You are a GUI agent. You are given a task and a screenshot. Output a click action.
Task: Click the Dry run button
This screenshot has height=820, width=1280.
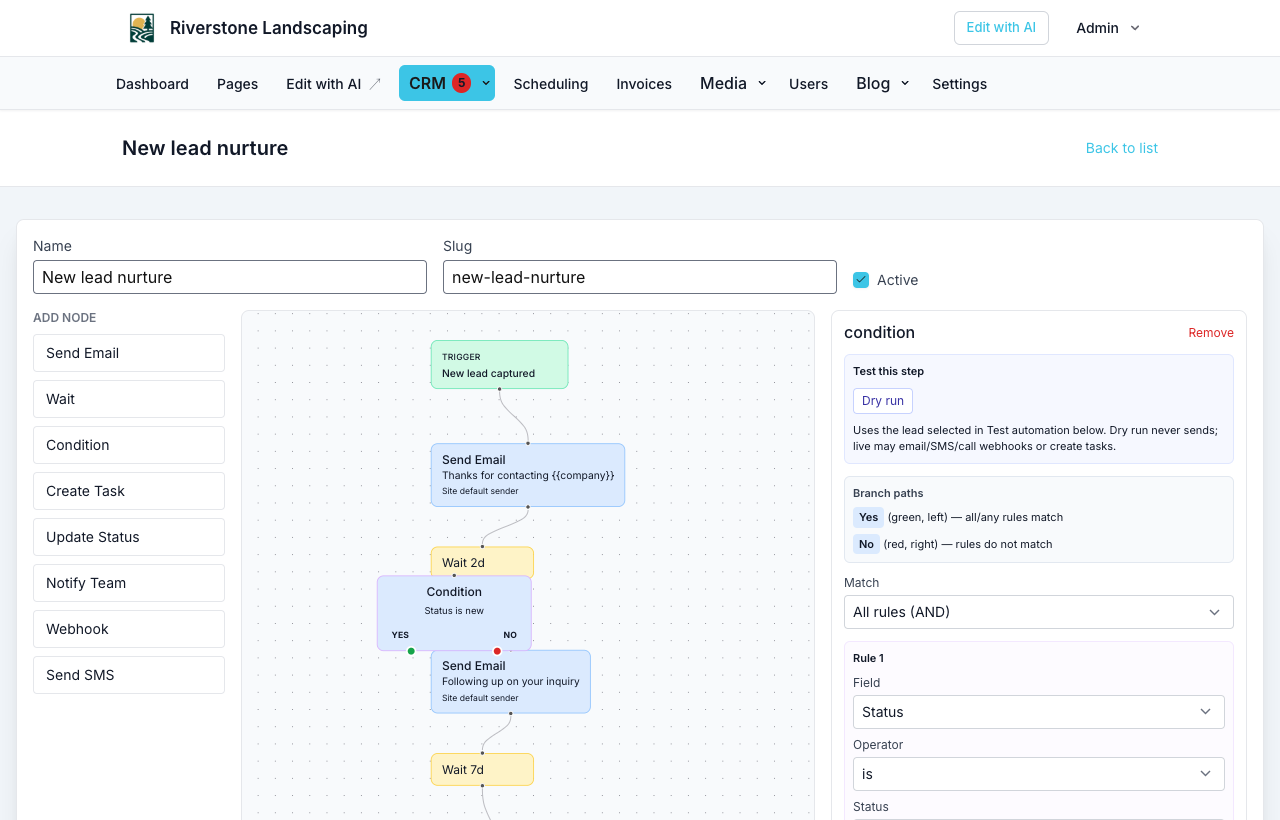coord(883,401)
